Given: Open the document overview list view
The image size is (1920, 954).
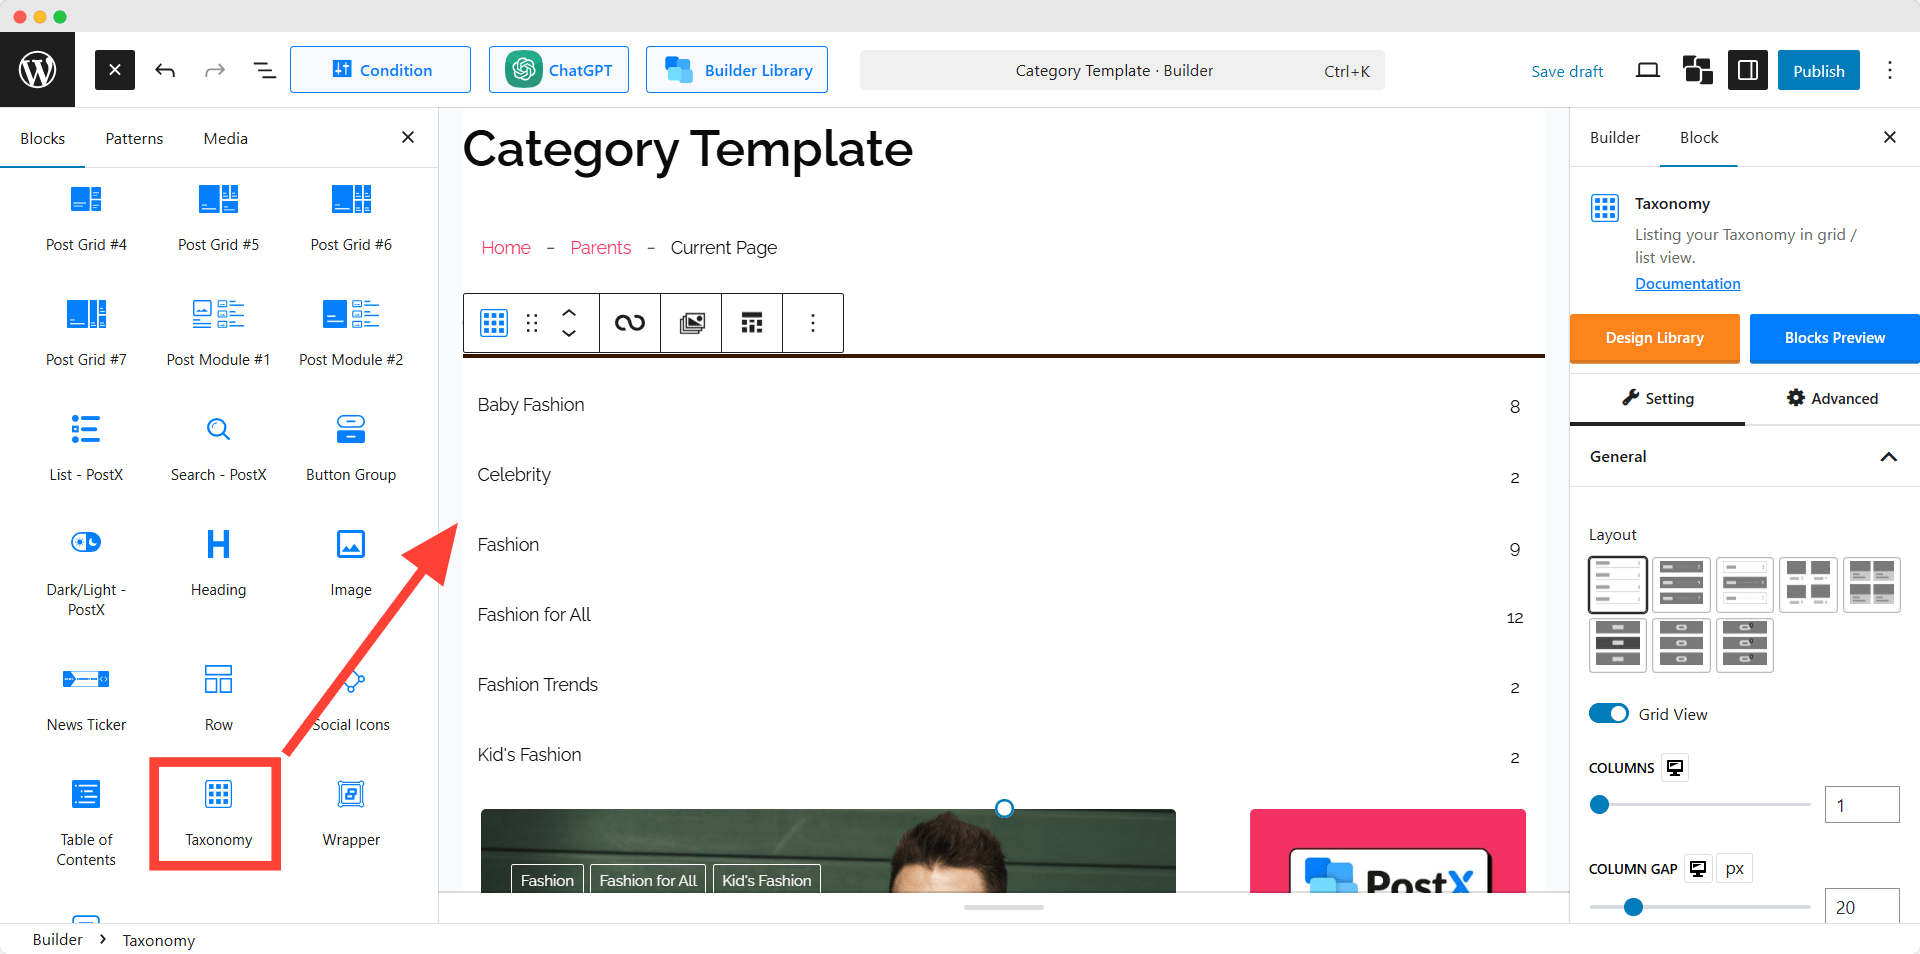Looking at the screenshot, I should 264,70.
